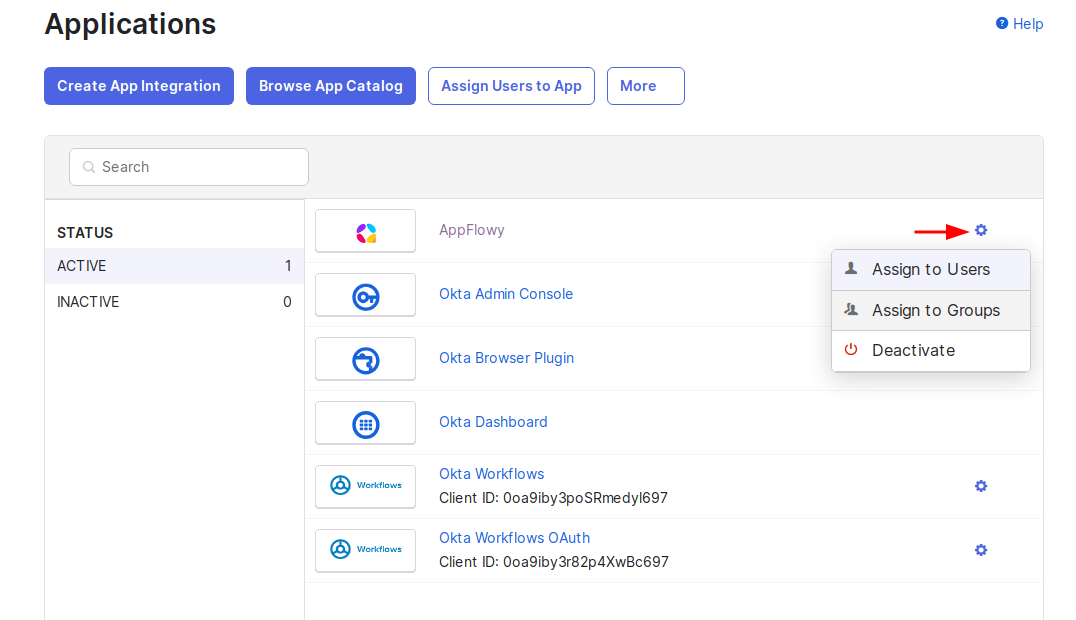Click the Okta Browser Plugin logo icon

pyautogui.click(x=366, y=360)
